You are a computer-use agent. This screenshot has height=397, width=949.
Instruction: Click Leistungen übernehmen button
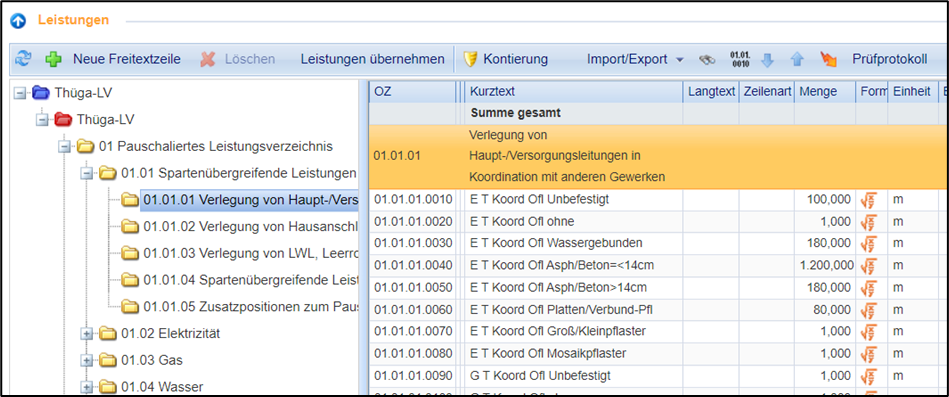coord(372,59)
